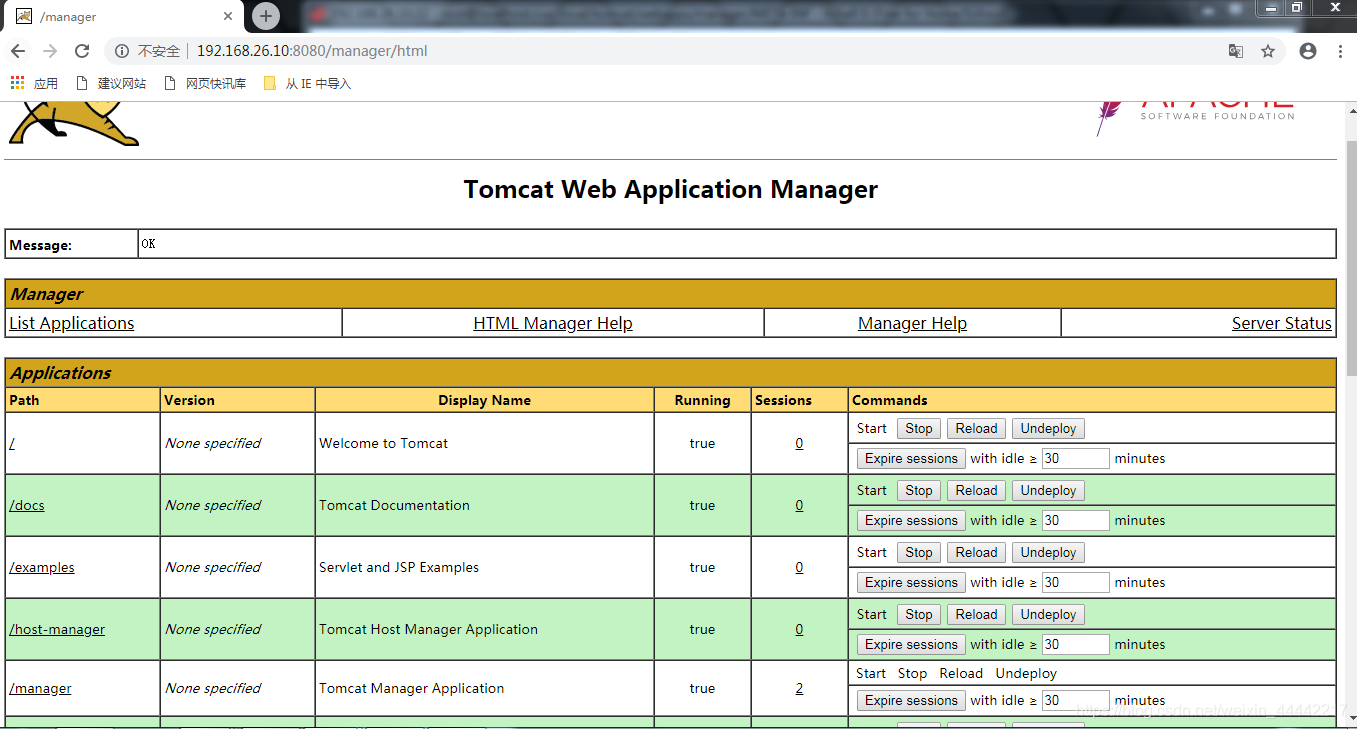Open the Server Status link
The height and width of the screenshot is (729, 1357).
click(x=1282, y=323)
